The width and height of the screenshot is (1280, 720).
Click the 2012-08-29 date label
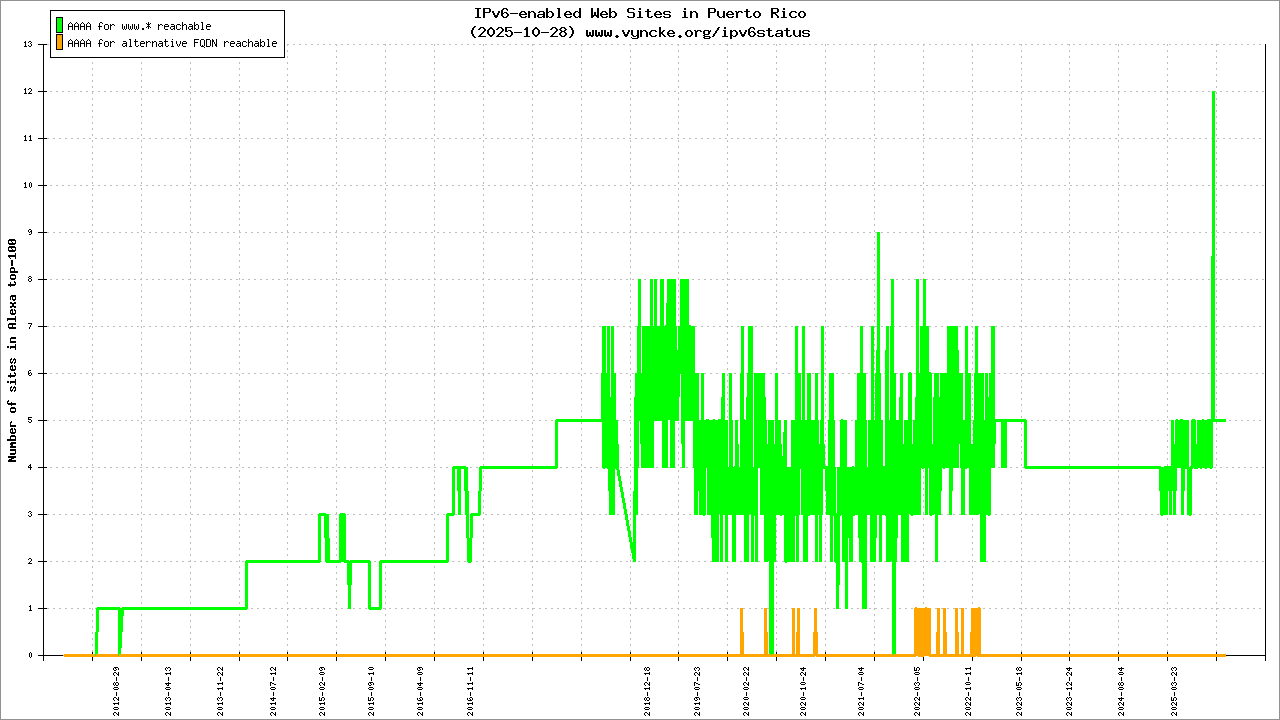pyautogui.click(x=117, y=688)
